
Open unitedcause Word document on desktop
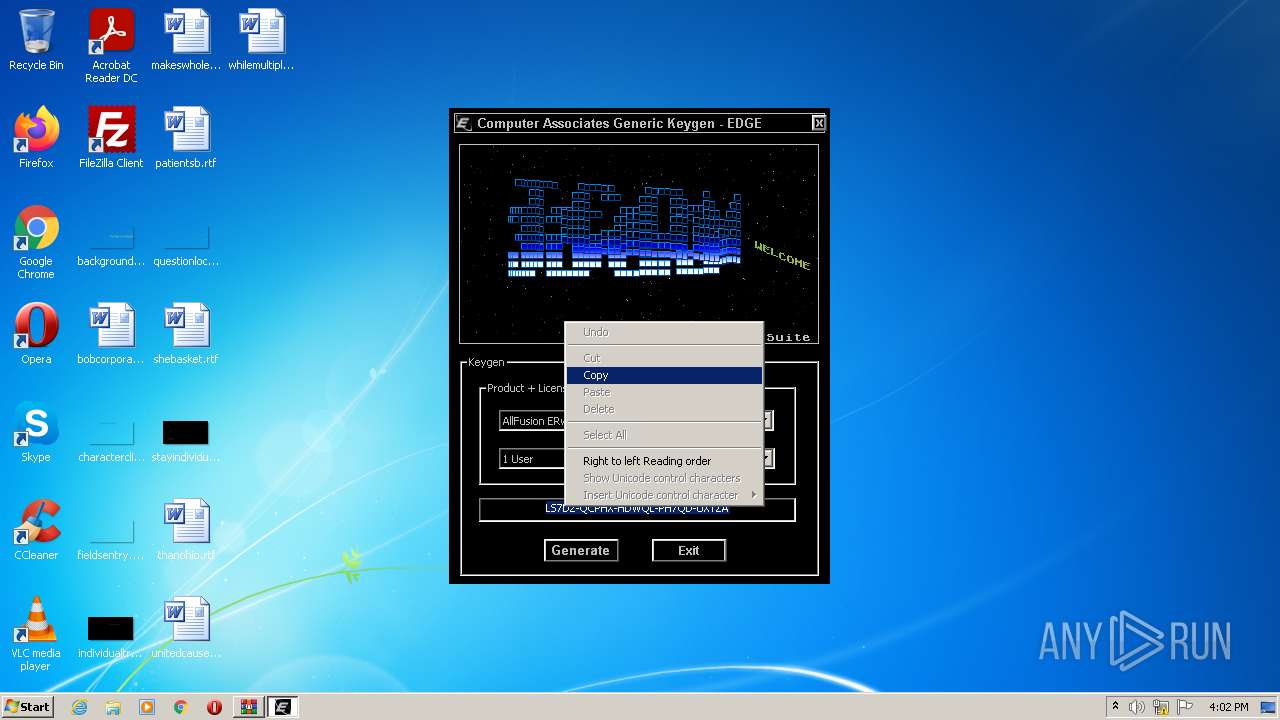[186, 628]
